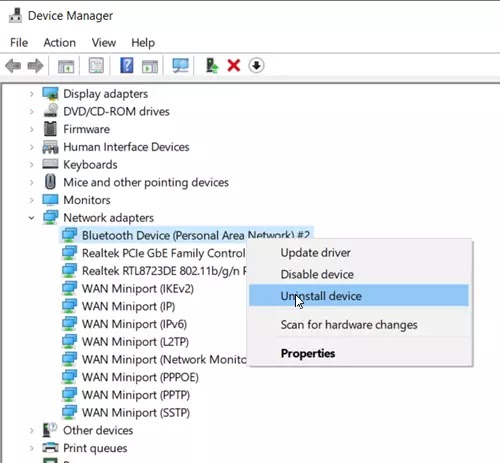Image resolution: width=500 pixels, height=463 pixels.
Task: Click the blue Help question-mark icon
Action: 127,65
